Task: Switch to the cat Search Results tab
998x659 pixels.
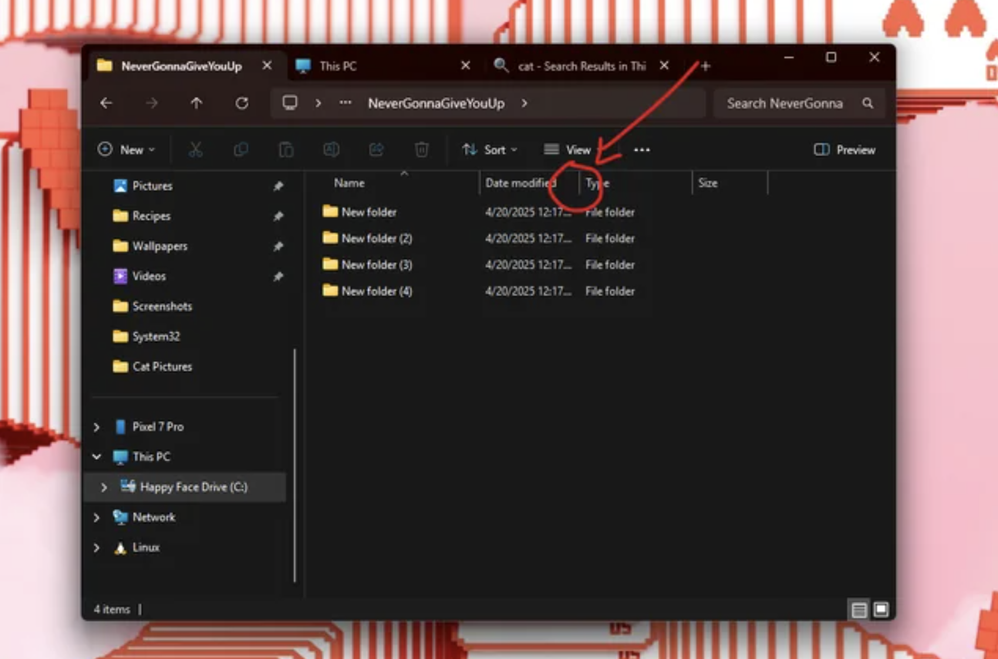Action: 581,66
